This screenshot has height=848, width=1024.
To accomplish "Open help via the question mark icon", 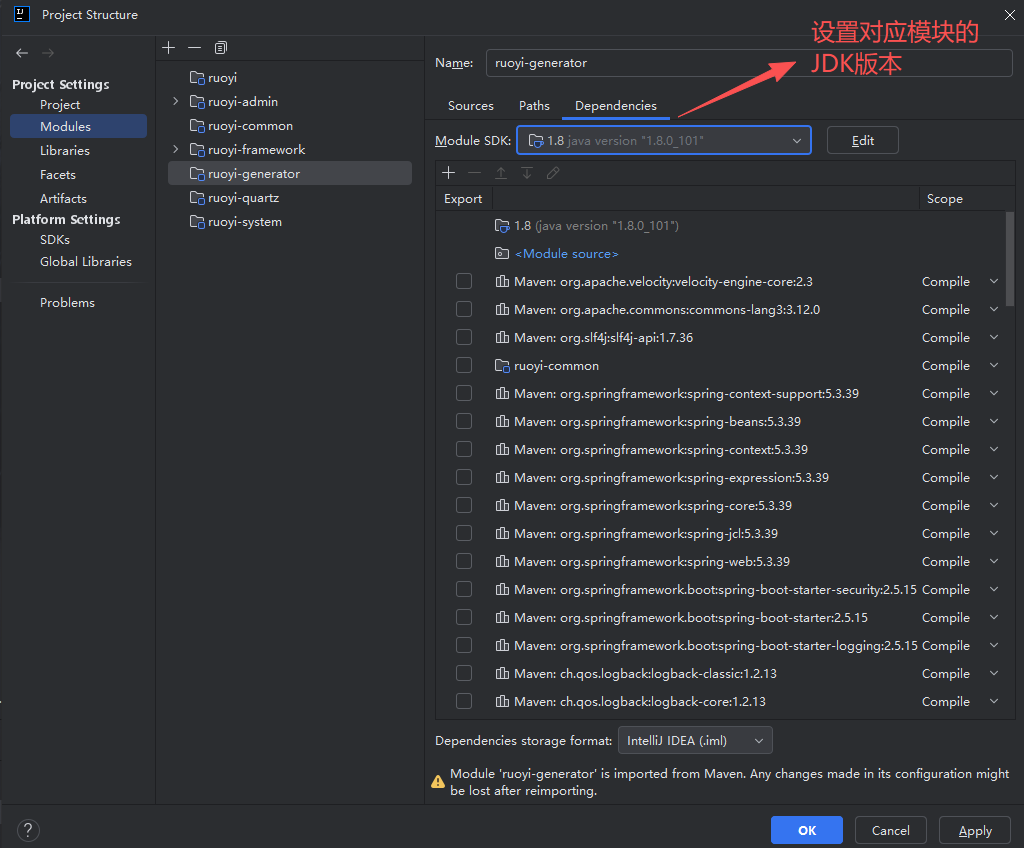I will pyautogui.click(x=28, y=830).
